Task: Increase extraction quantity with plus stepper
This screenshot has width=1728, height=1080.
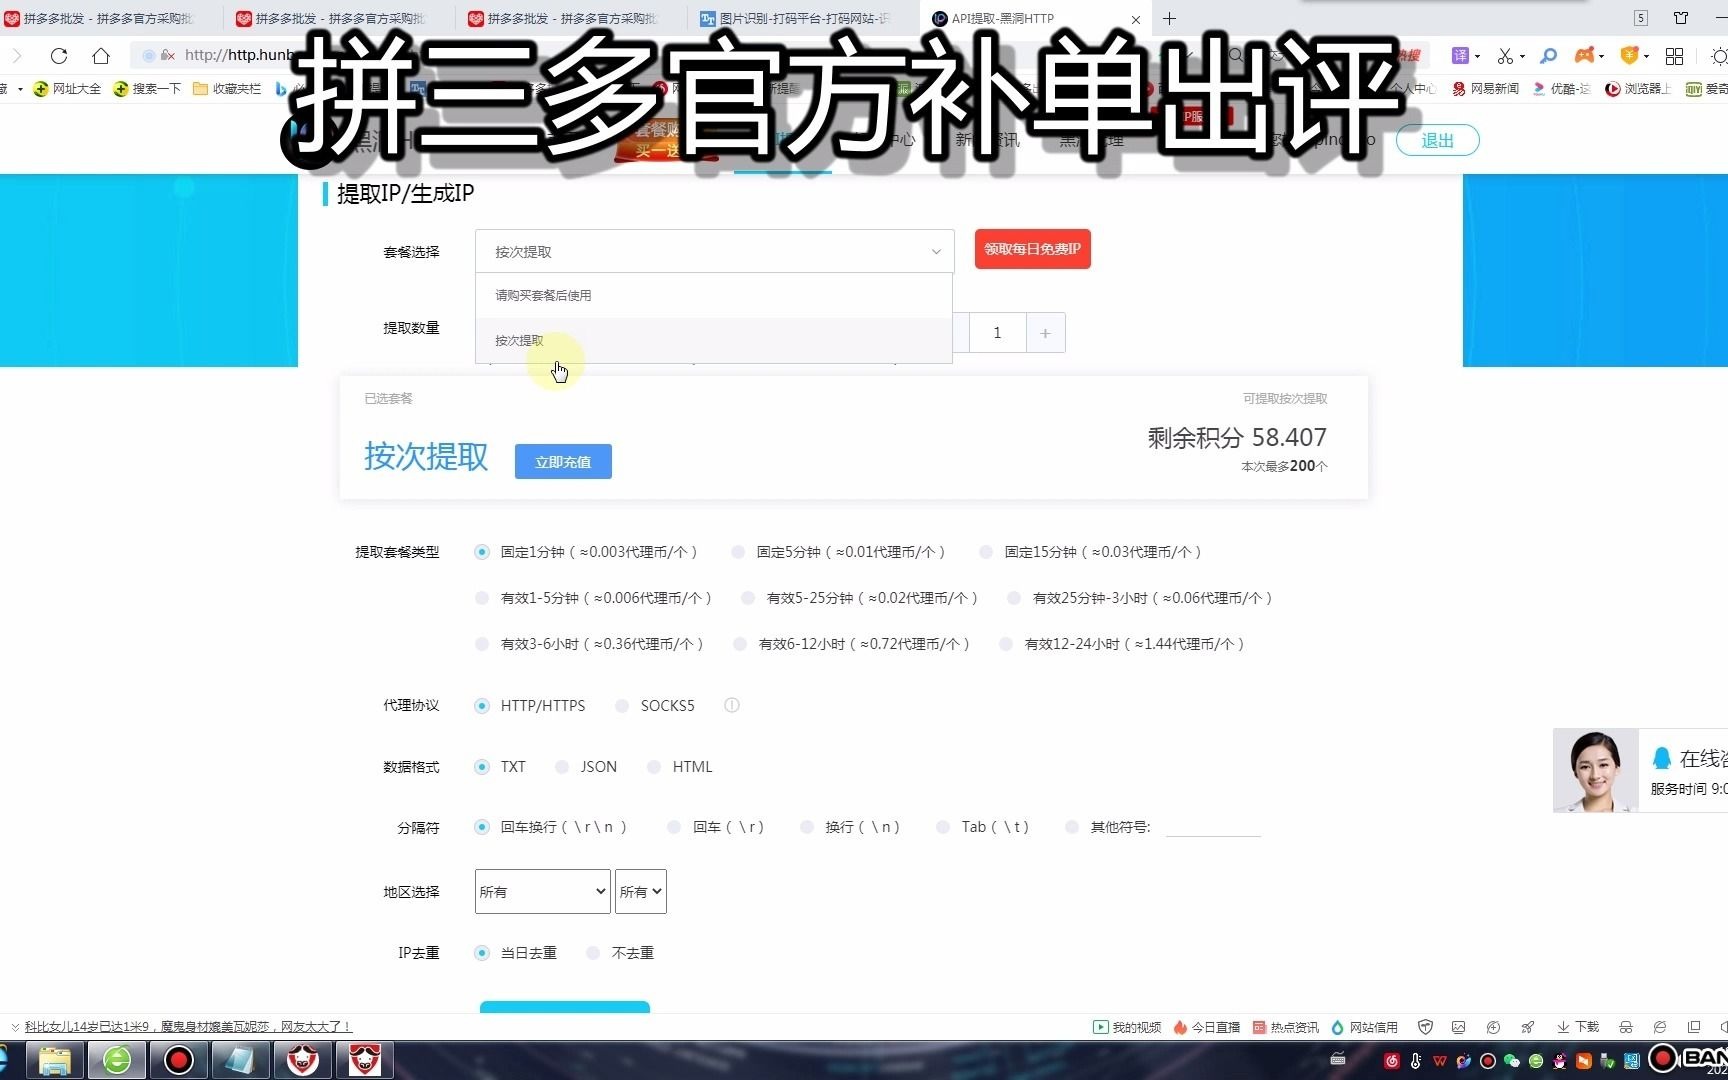Action: (x=1046, y=333)
